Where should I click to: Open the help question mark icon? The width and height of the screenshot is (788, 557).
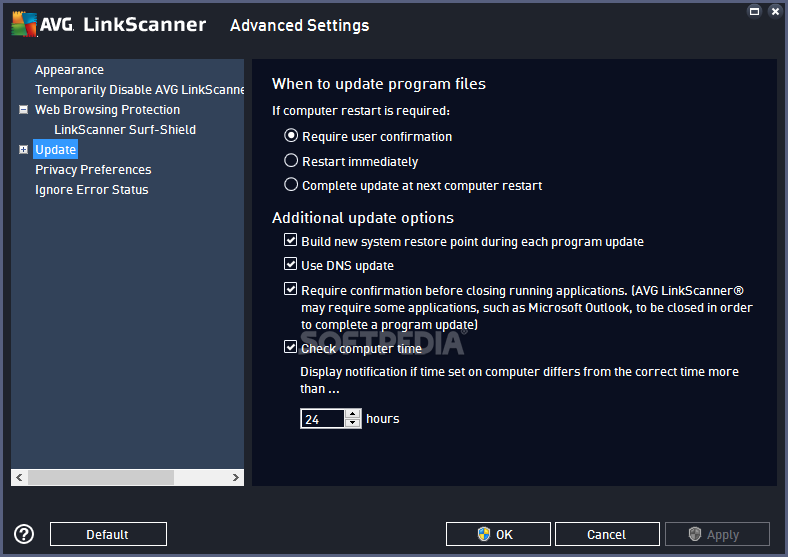click(24, 534)
